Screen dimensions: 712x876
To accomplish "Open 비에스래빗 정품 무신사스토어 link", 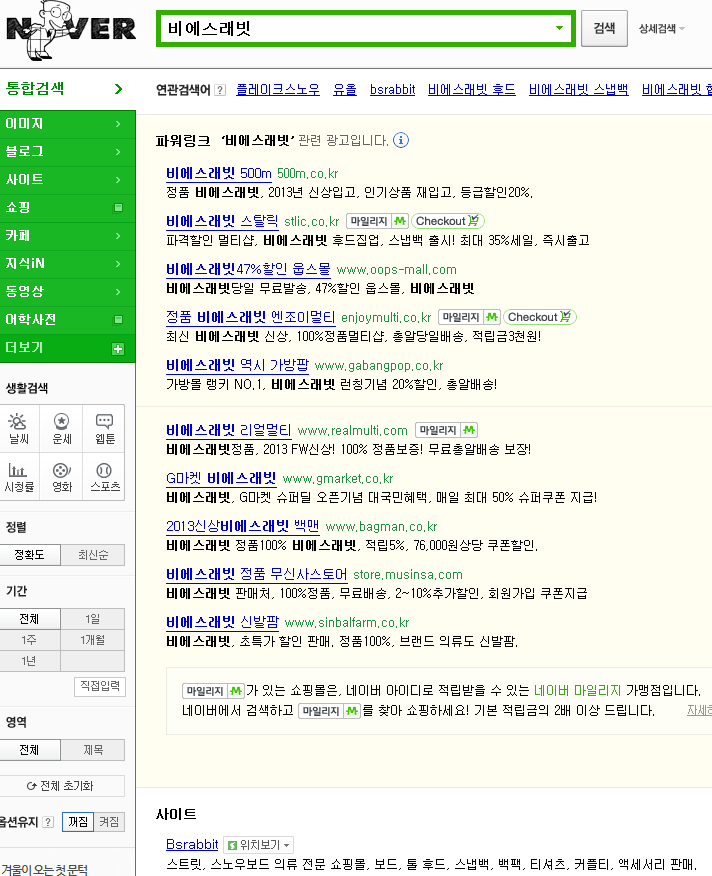I will point(257,574).
